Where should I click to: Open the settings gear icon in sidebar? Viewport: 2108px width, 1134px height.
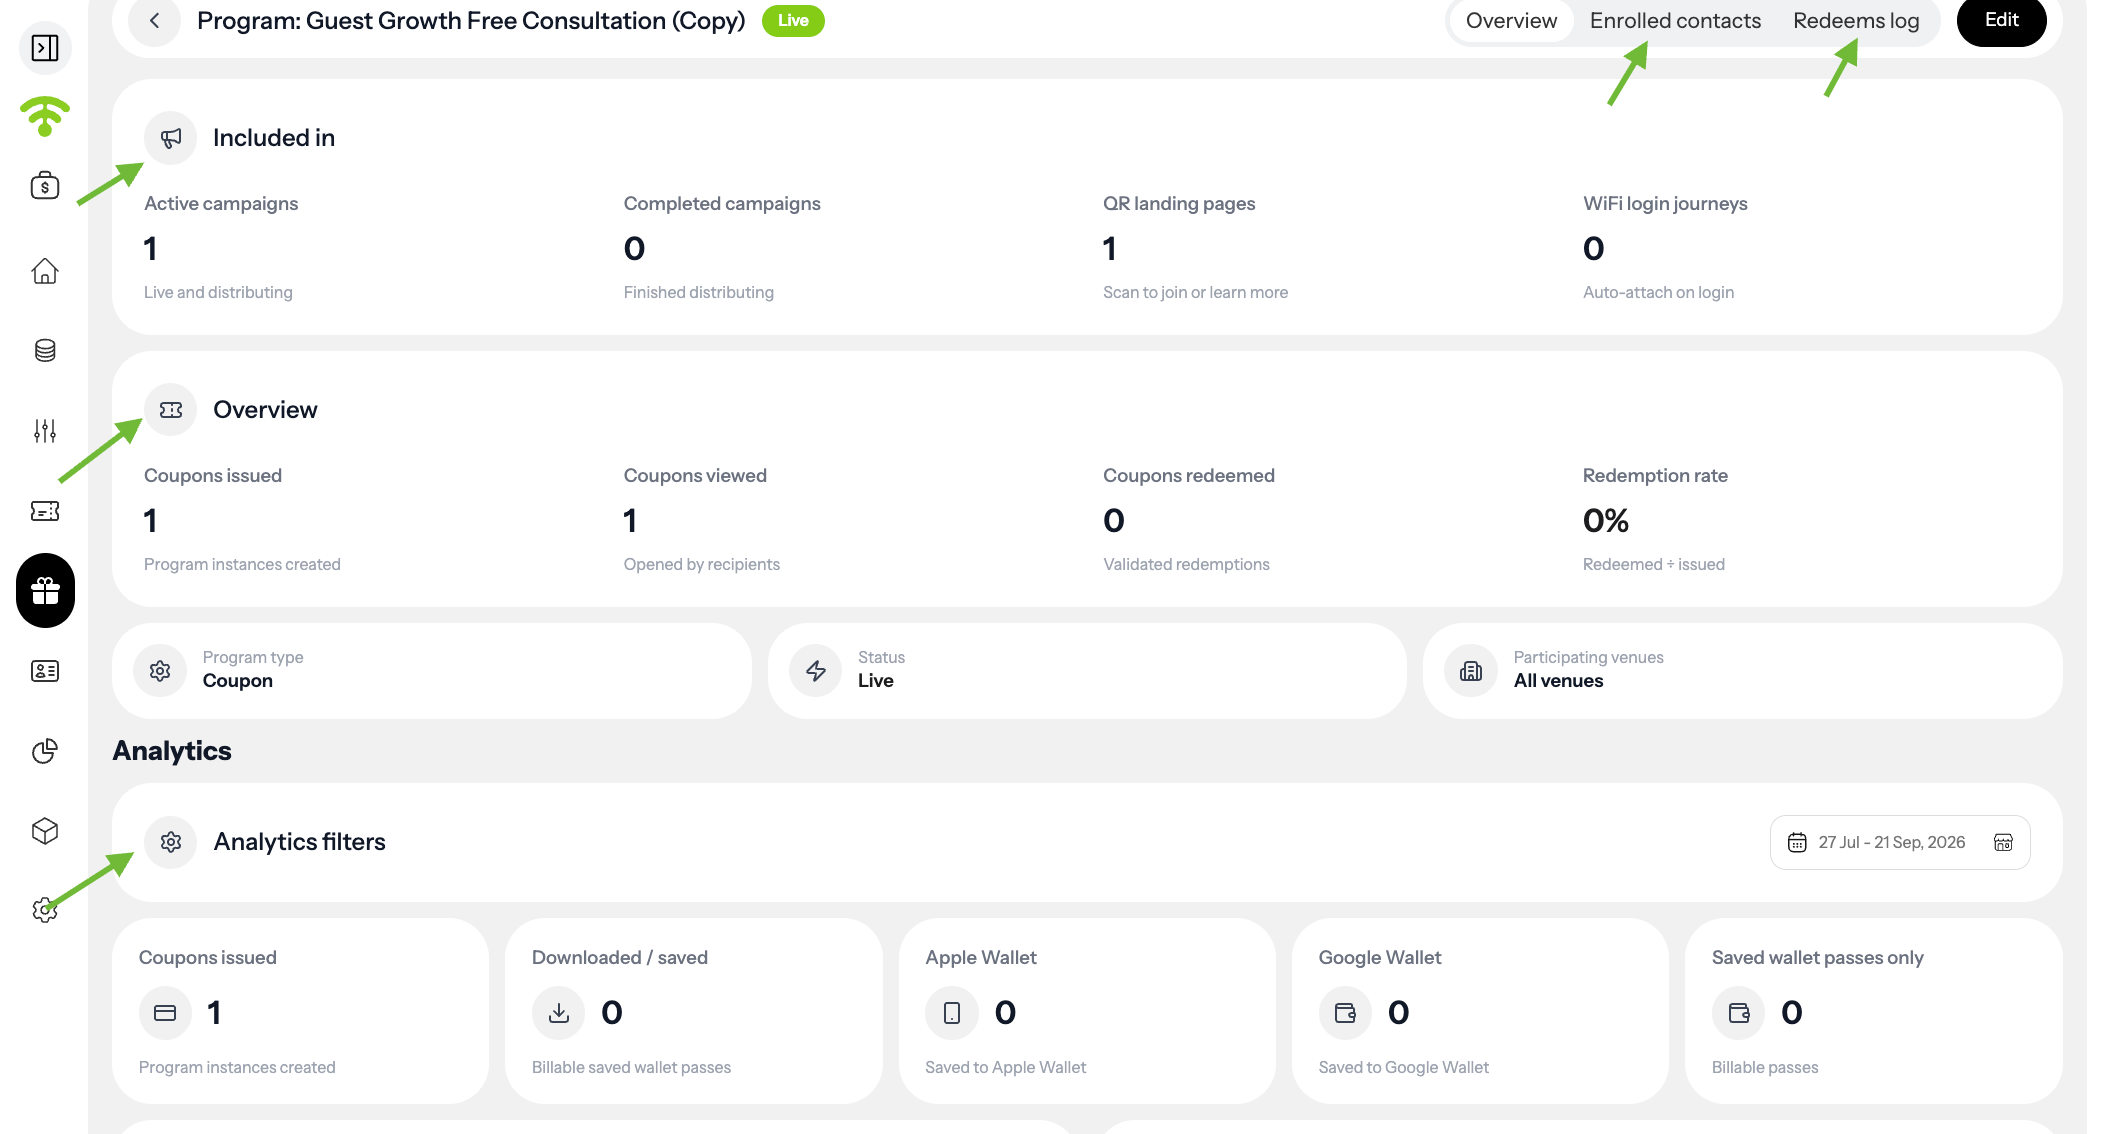tap(45, 910)
